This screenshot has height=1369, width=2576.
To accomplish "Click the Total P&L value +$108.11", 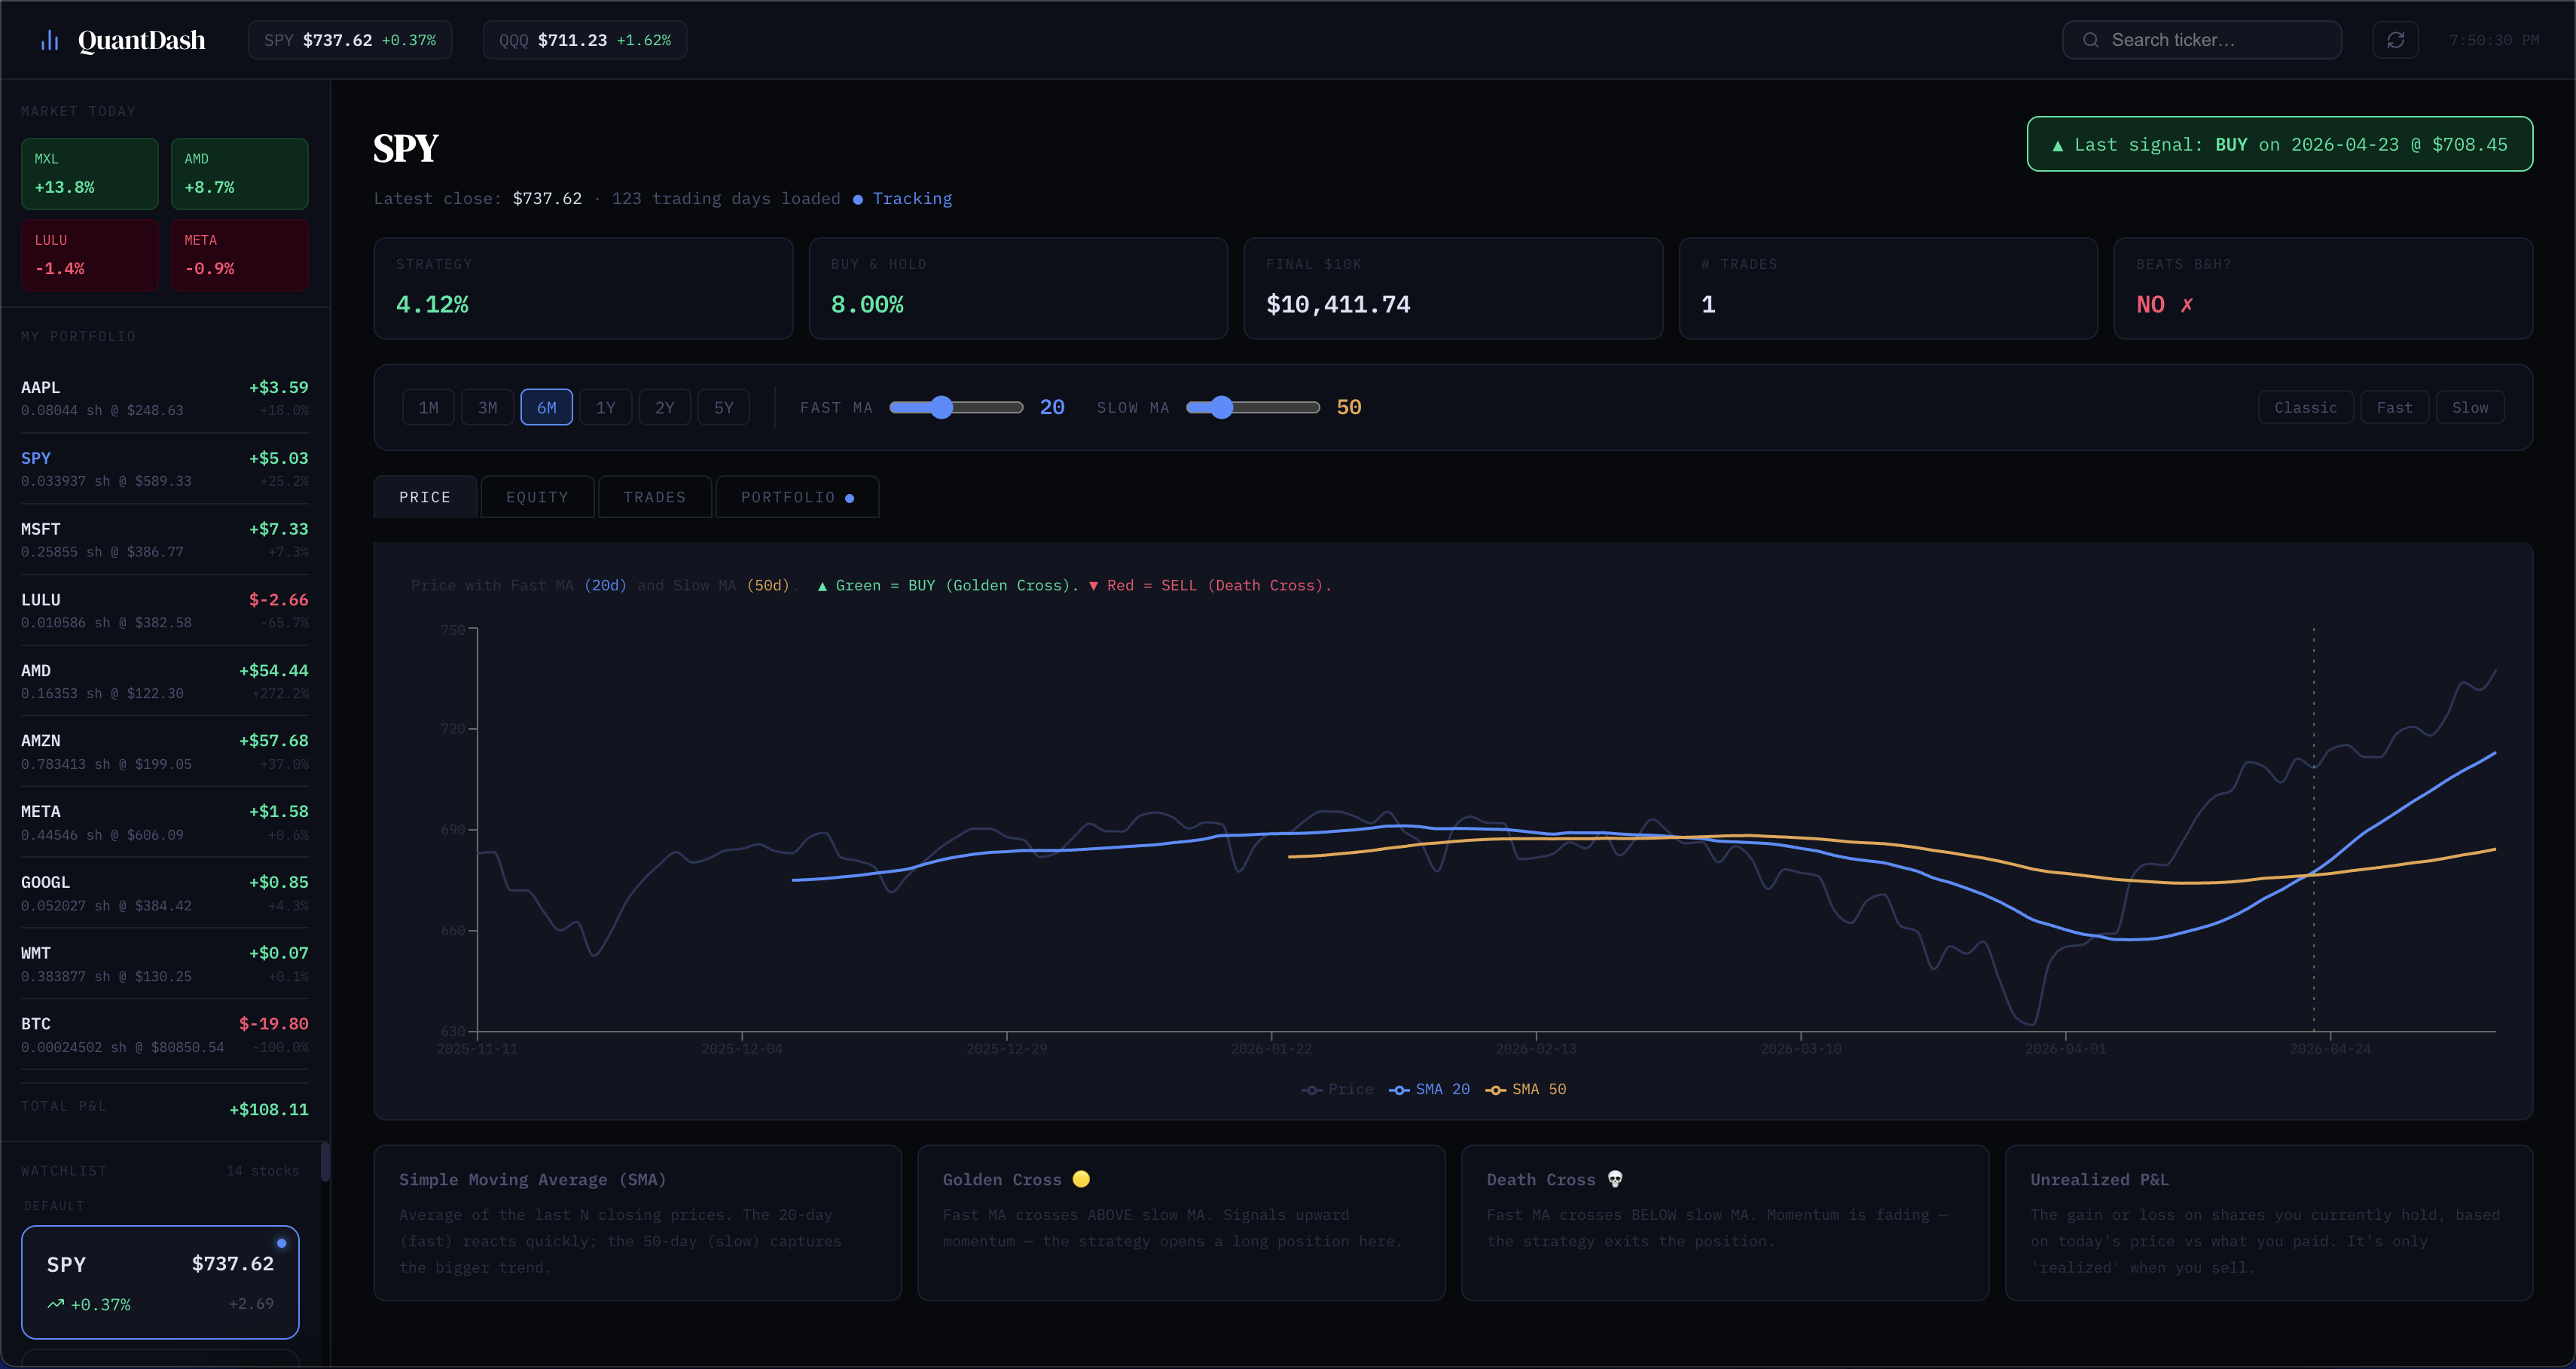I will click(x=269, y=1110).
